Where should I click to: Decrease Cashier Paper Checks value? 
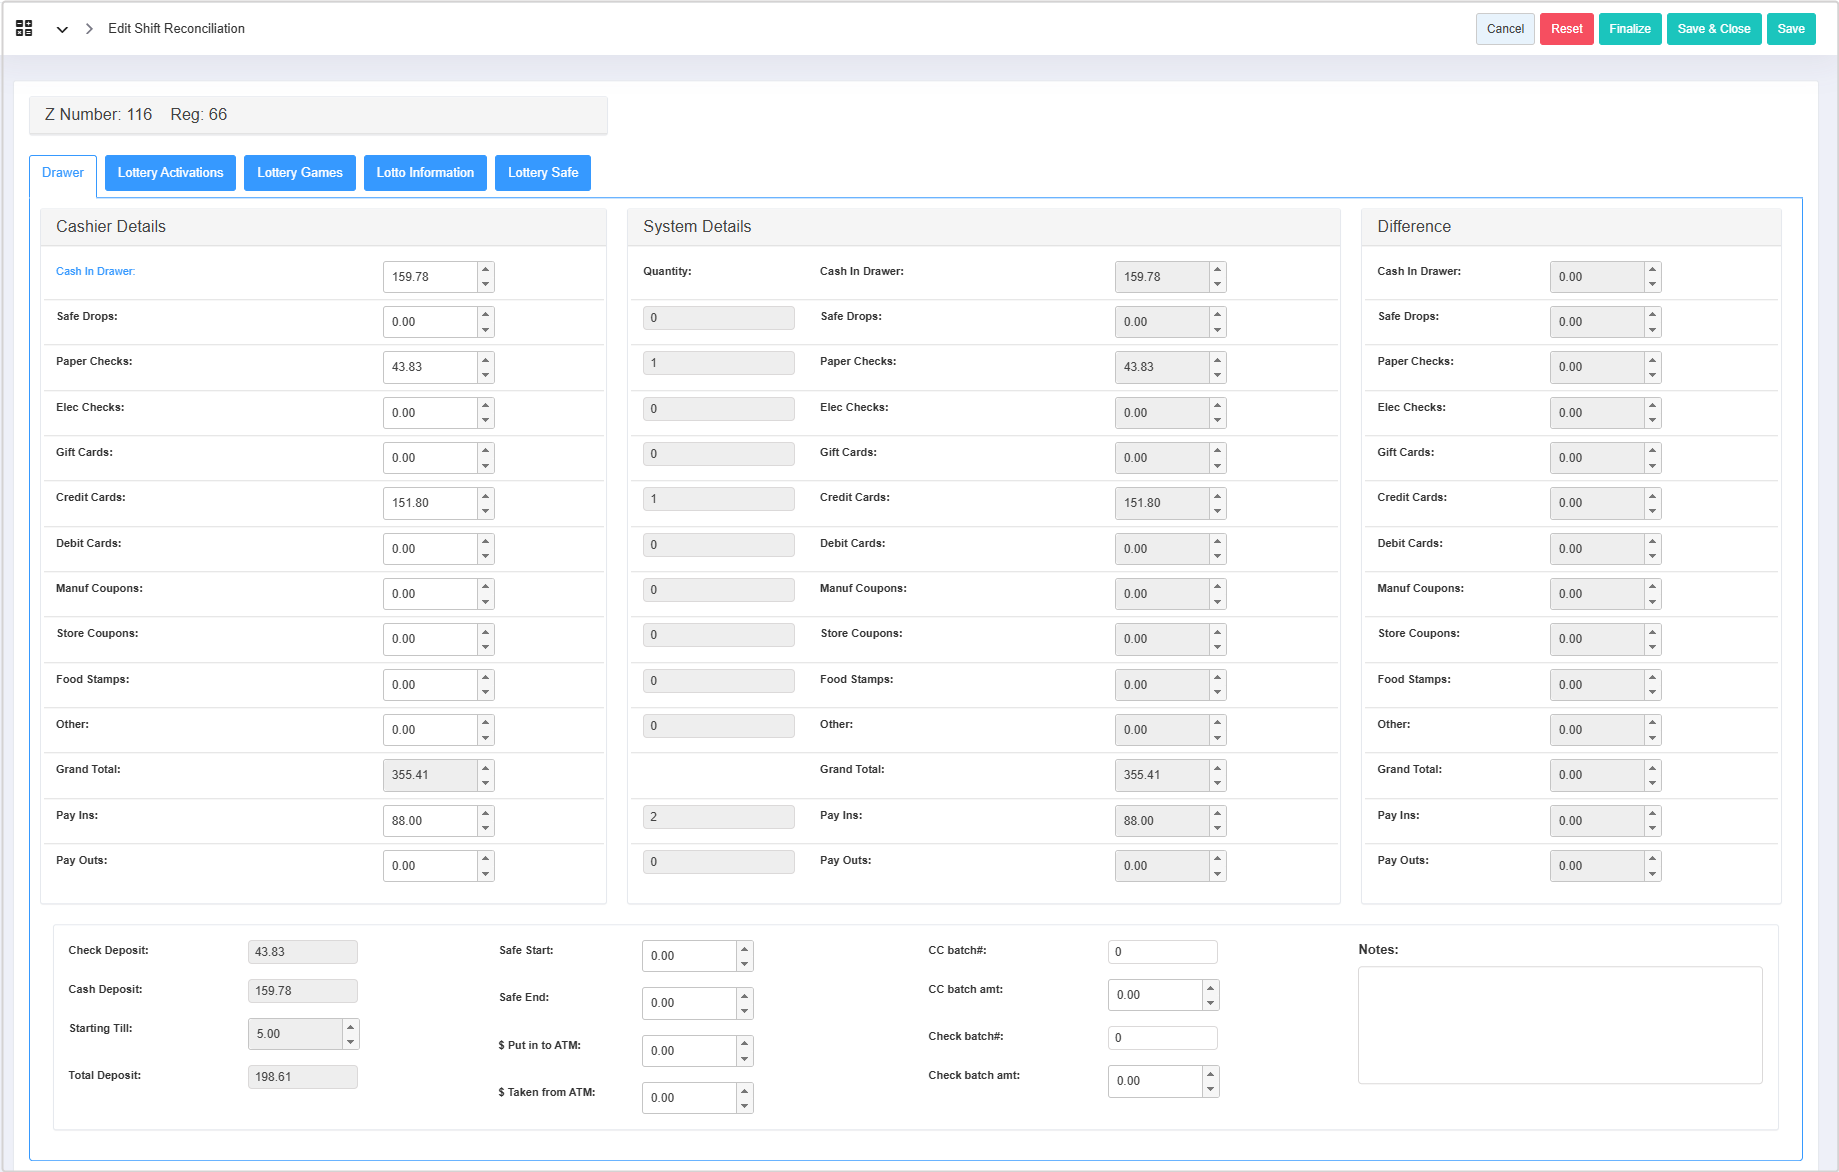coord(486,375)
